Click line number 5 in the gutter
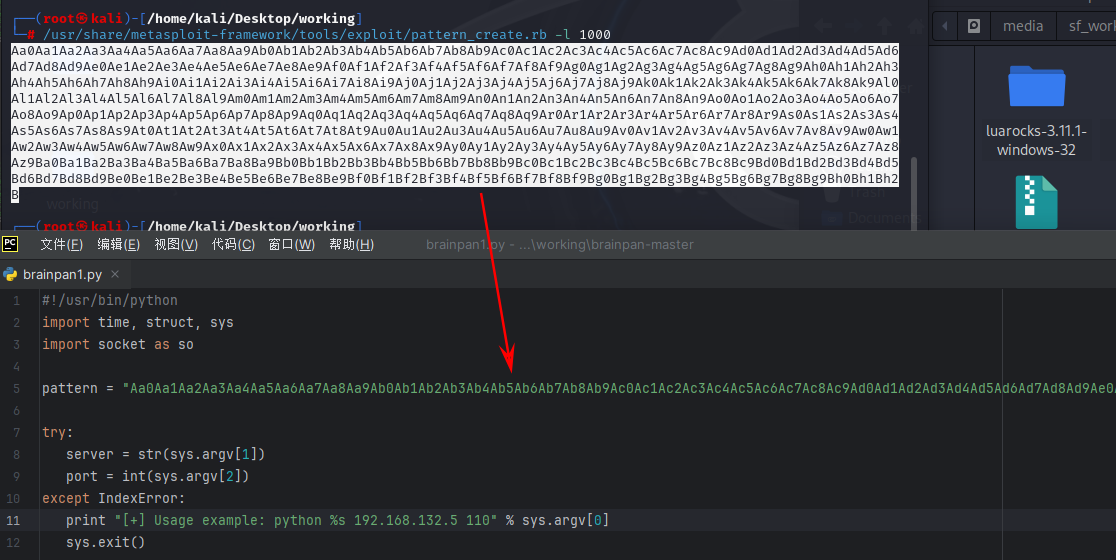Viewport: 1116px width, 560px height. (x=16, y=389)
